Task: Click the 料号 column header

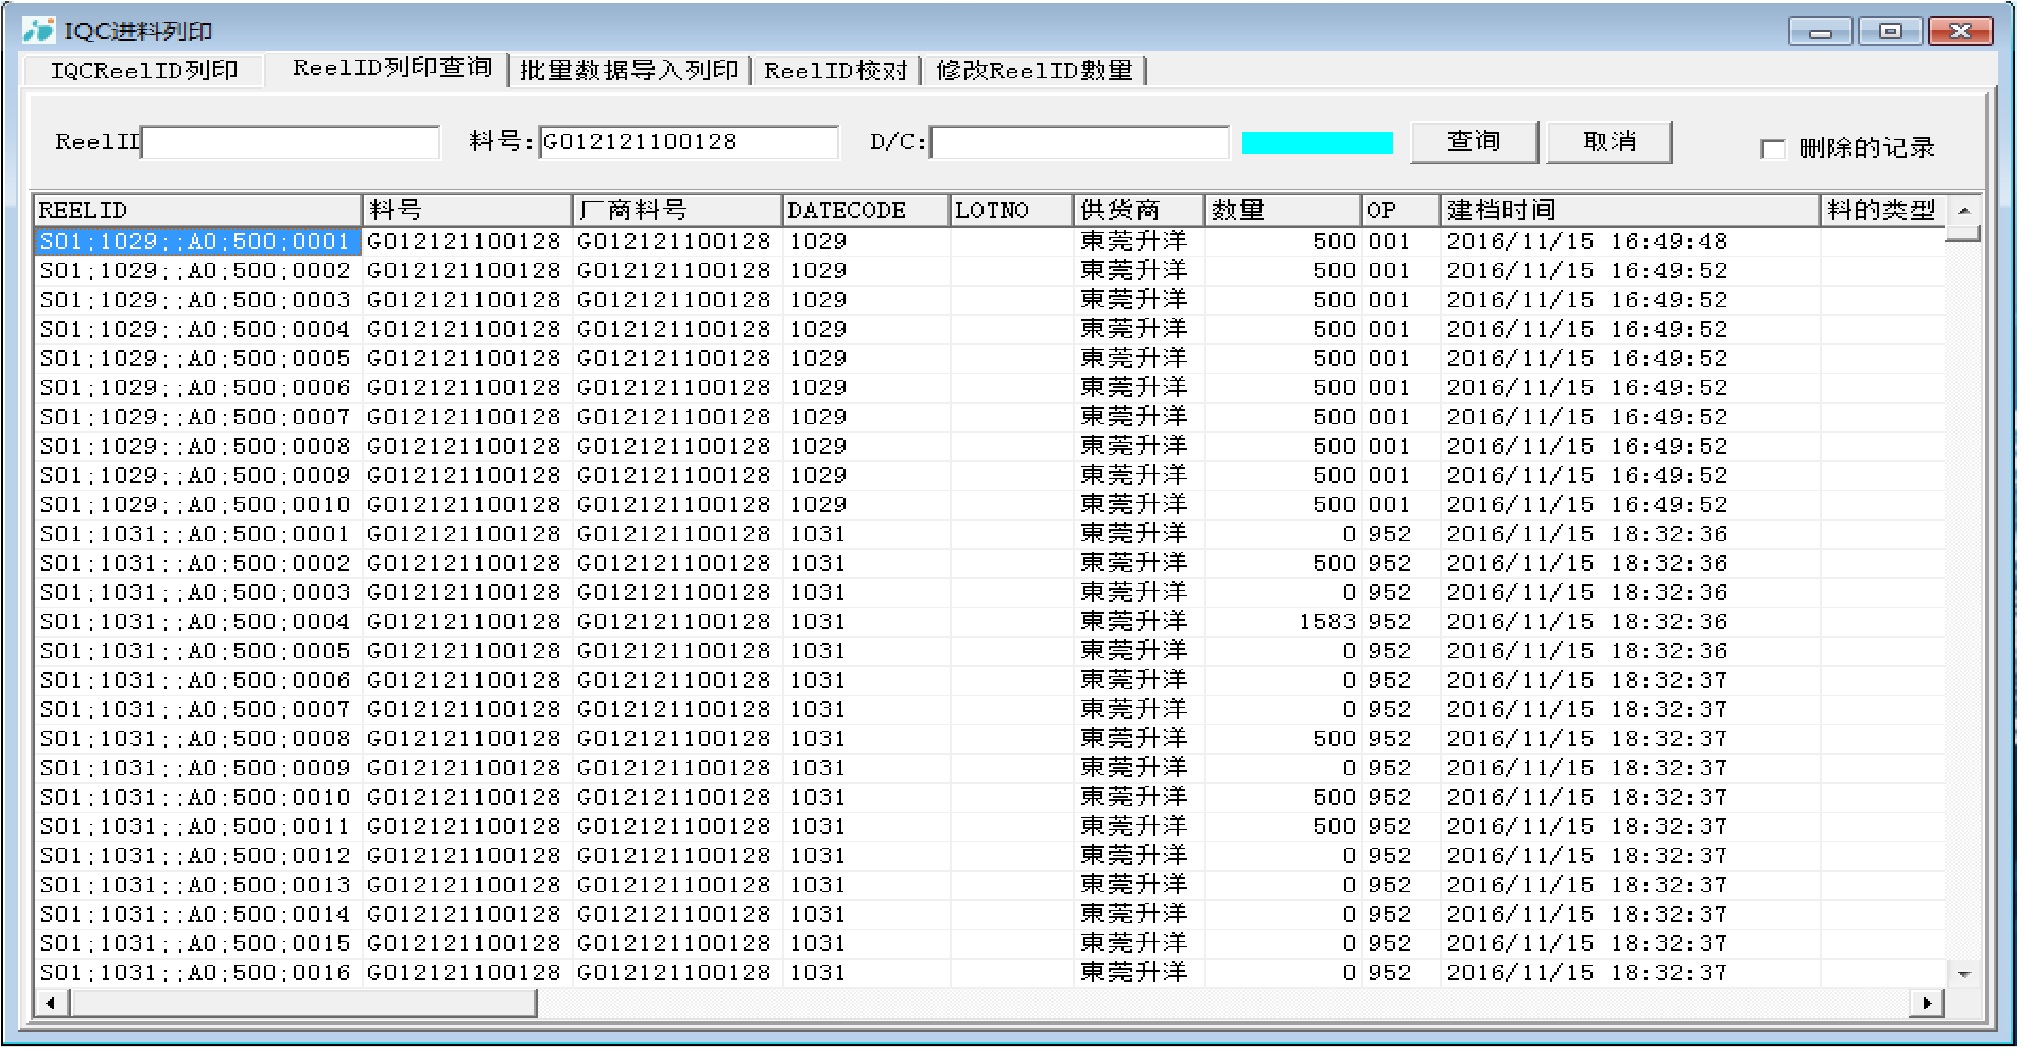Action: (x=467, y=210)
